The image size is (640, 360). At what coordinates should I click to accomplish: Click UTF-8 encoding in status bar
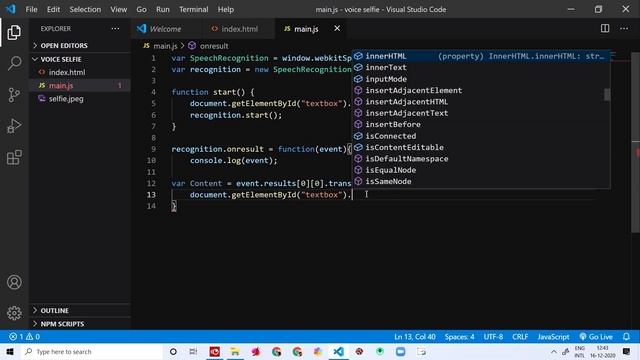click(493, 337)
